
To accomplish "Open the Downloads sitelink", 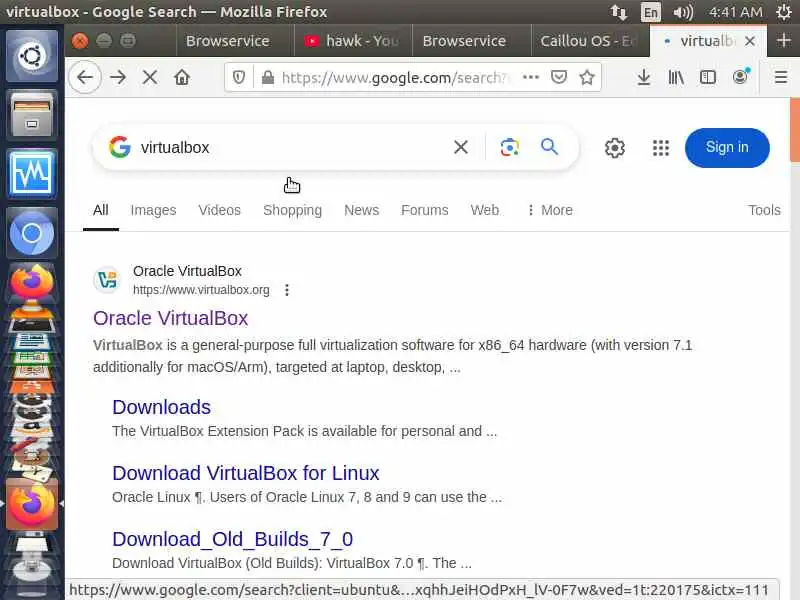I will (161, 407).
